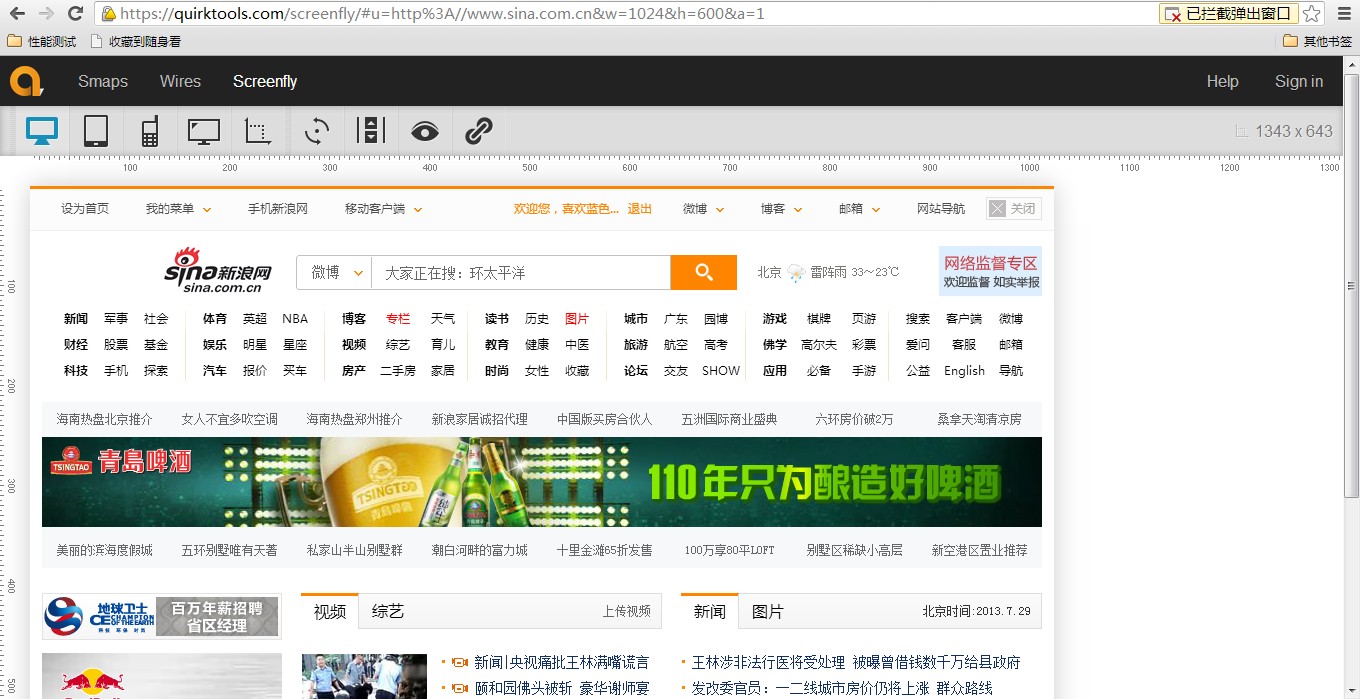Open the 其他书签 folder
1360x699 pixels.
click(1318, 41)
